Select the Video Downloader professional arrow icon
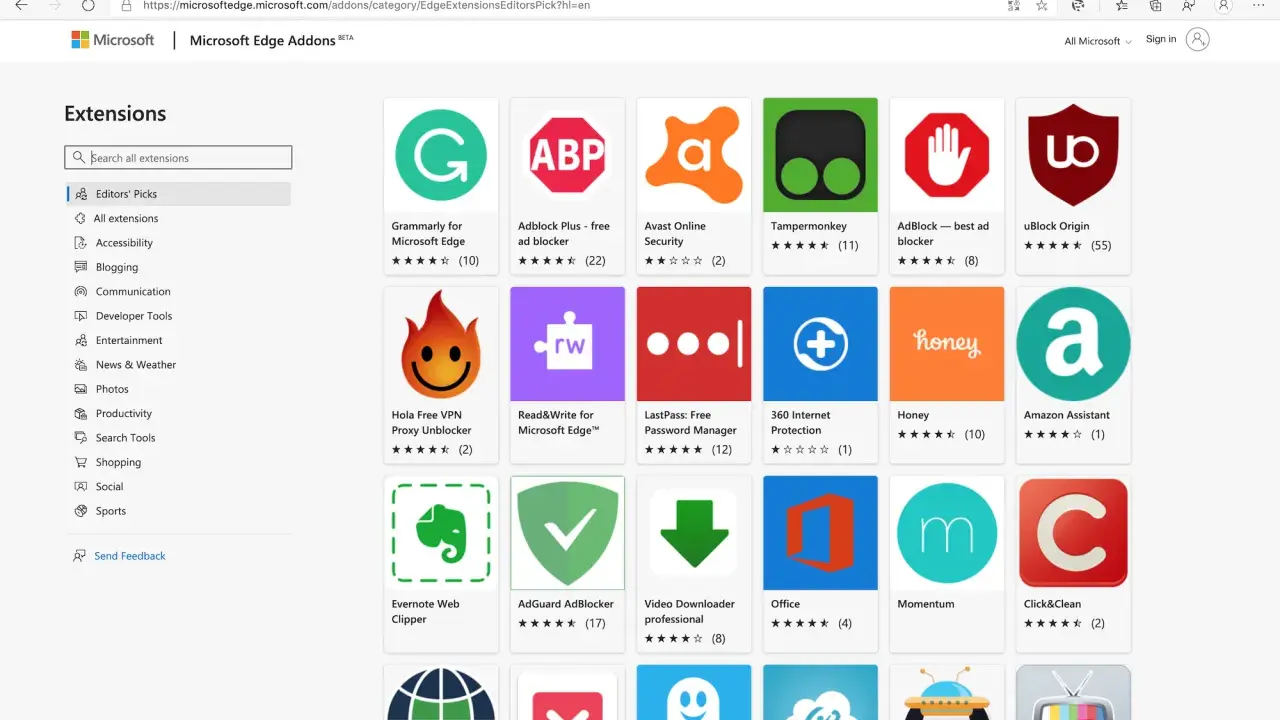Image resolution: width=1280 pixels, height=720 pixels. (x=694, y=533)
